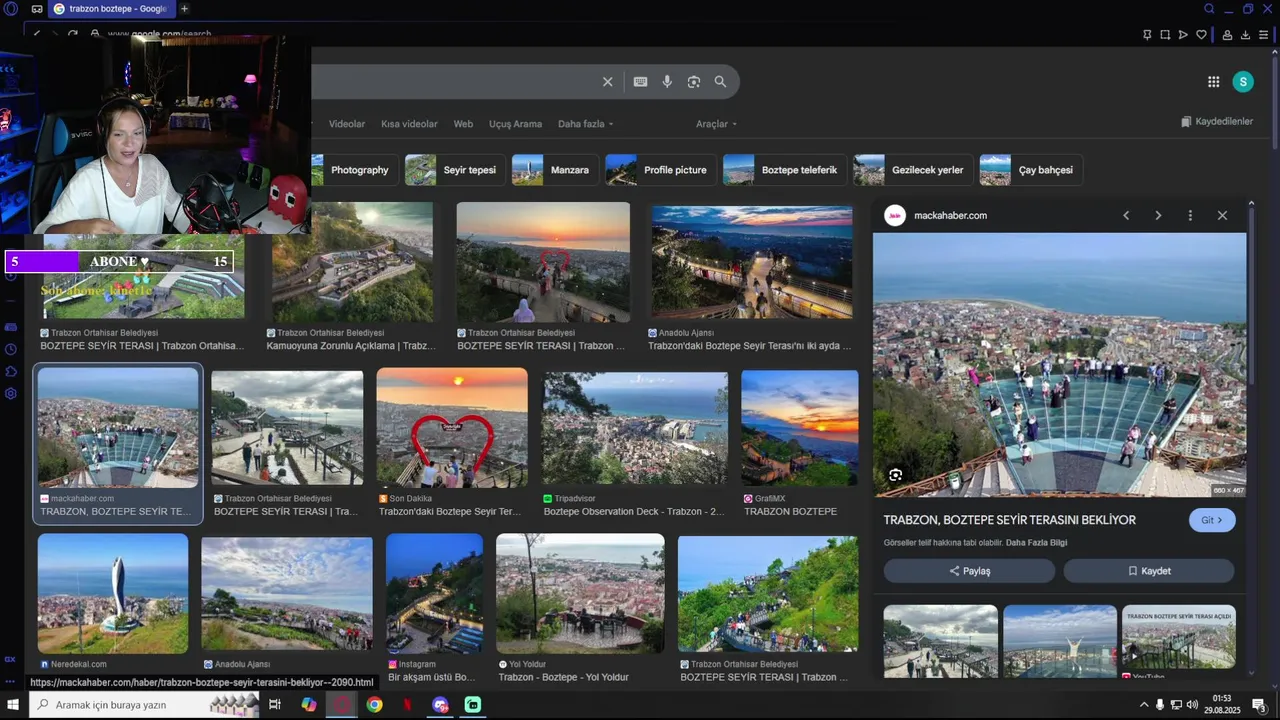Open the Tripadvisor Boztepe Observation Deck thumbnail
This screenshot has width=1280, height=720.
coord(635,428)
